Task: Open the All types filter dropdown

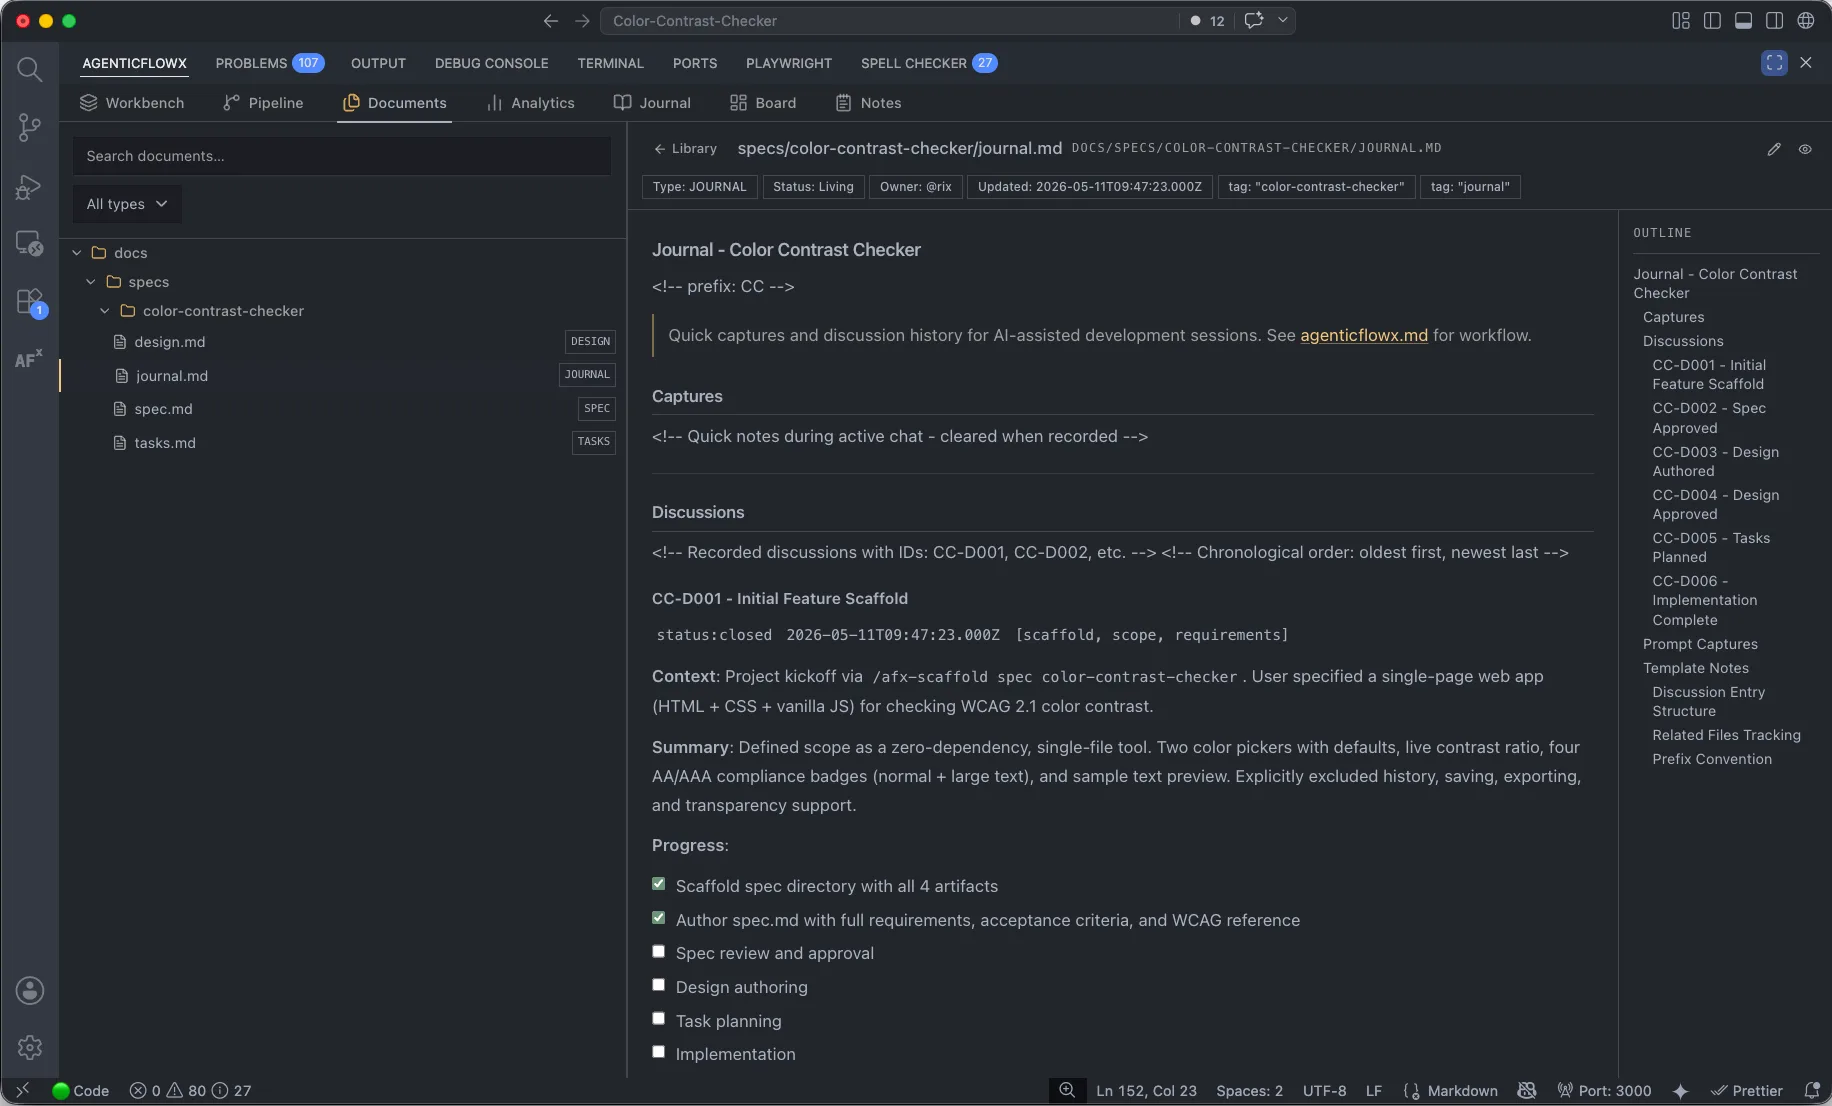Action: click(x=127, y=204)
